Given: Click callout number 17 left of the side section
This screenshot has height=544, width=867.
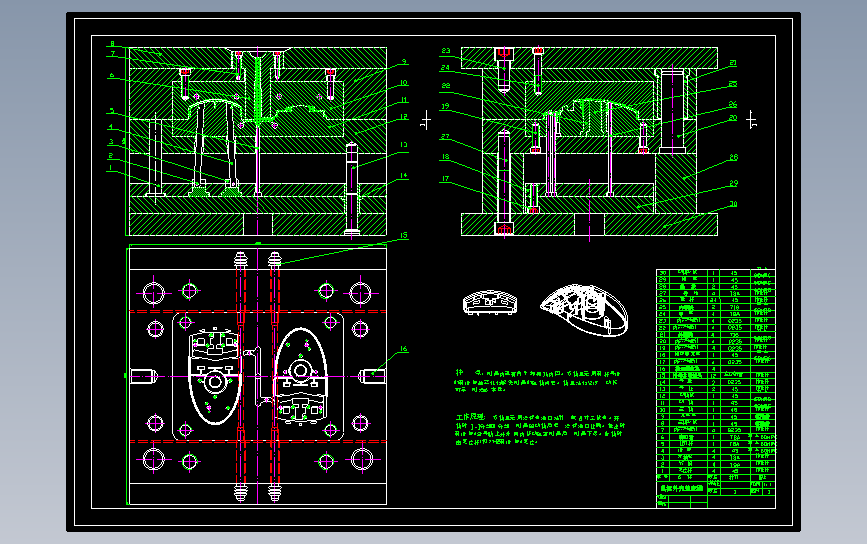Looking at the screenshot, I should tap(445, 179).
